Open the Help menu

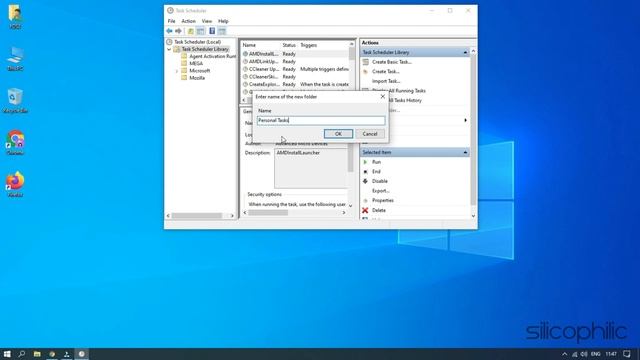click(x=223, y=21)
